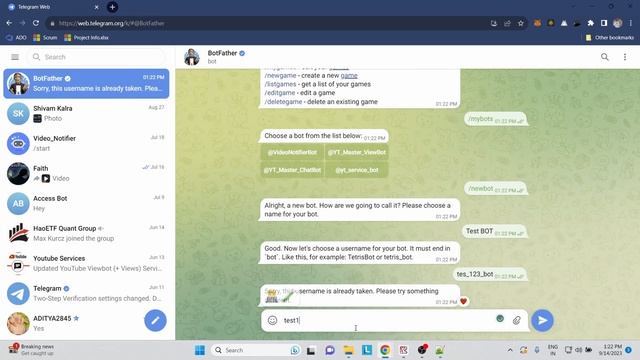Choose the @VideoNotifierBot button
Screen dimensions: 640x360
[x=292, y=152]
